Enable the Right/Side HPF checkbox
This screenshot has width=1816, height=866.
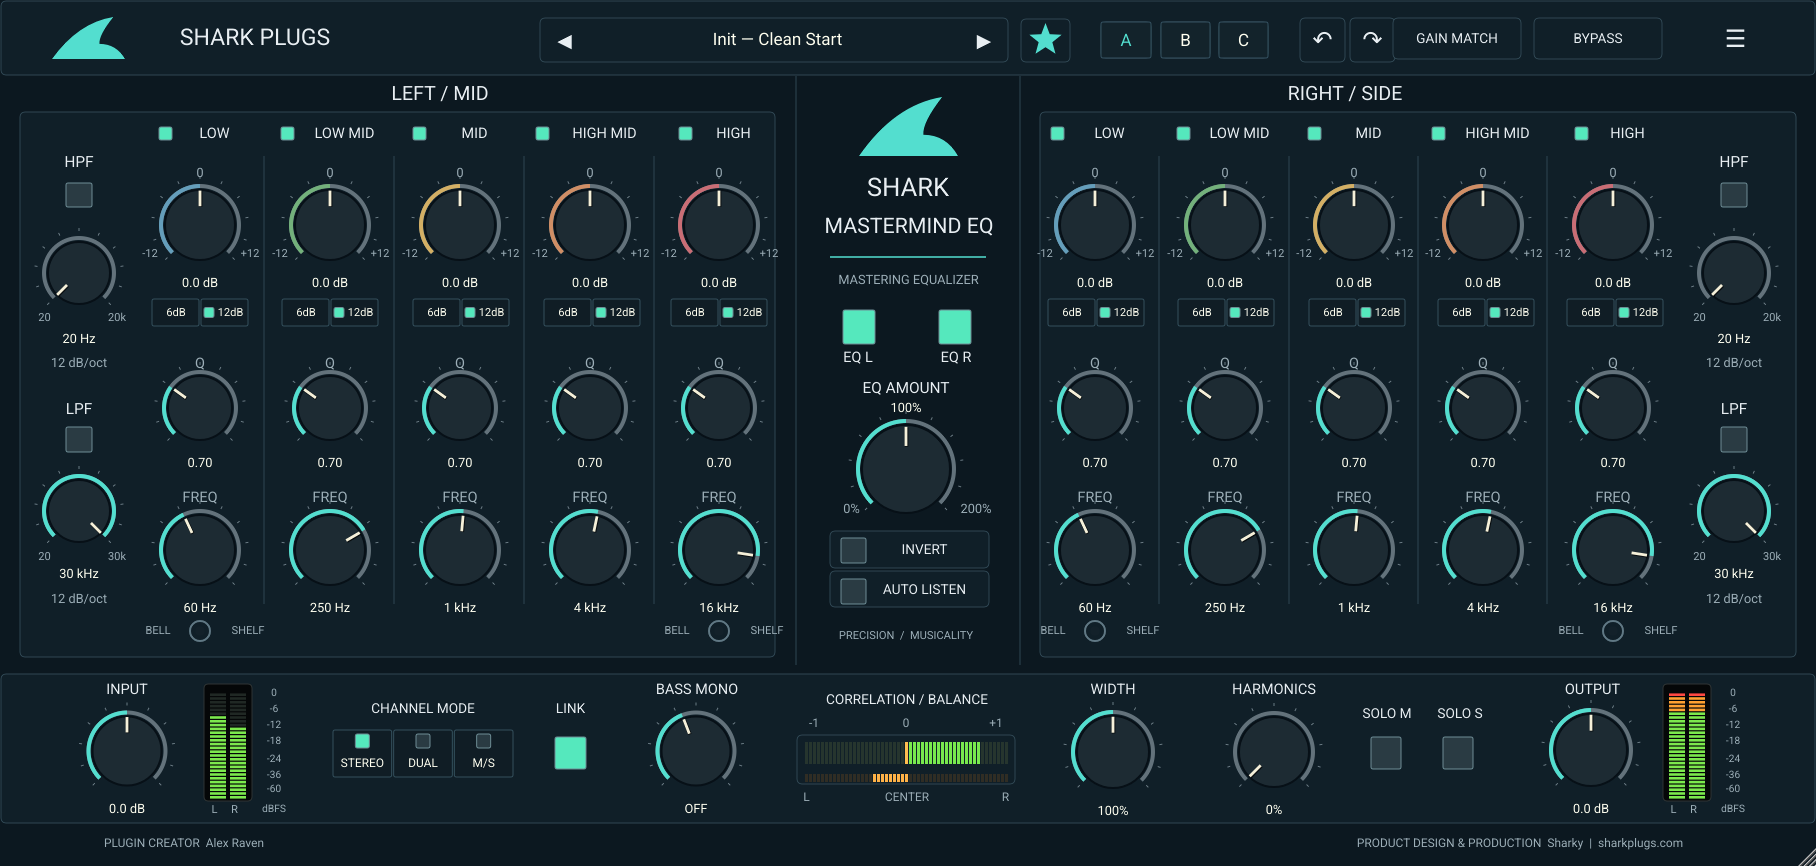coord(1734,194)
